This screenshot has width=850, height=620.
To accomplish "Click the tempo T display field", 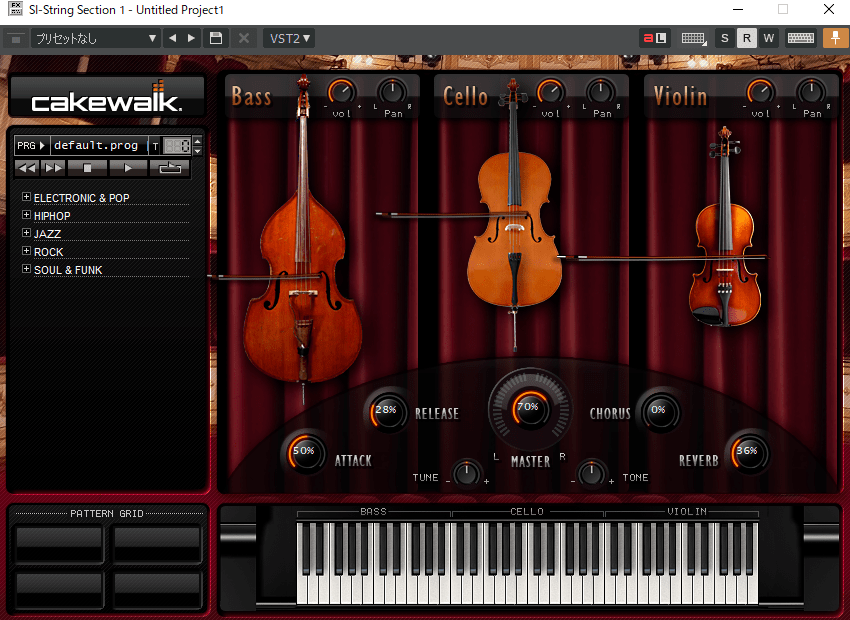I will (171, 146).
